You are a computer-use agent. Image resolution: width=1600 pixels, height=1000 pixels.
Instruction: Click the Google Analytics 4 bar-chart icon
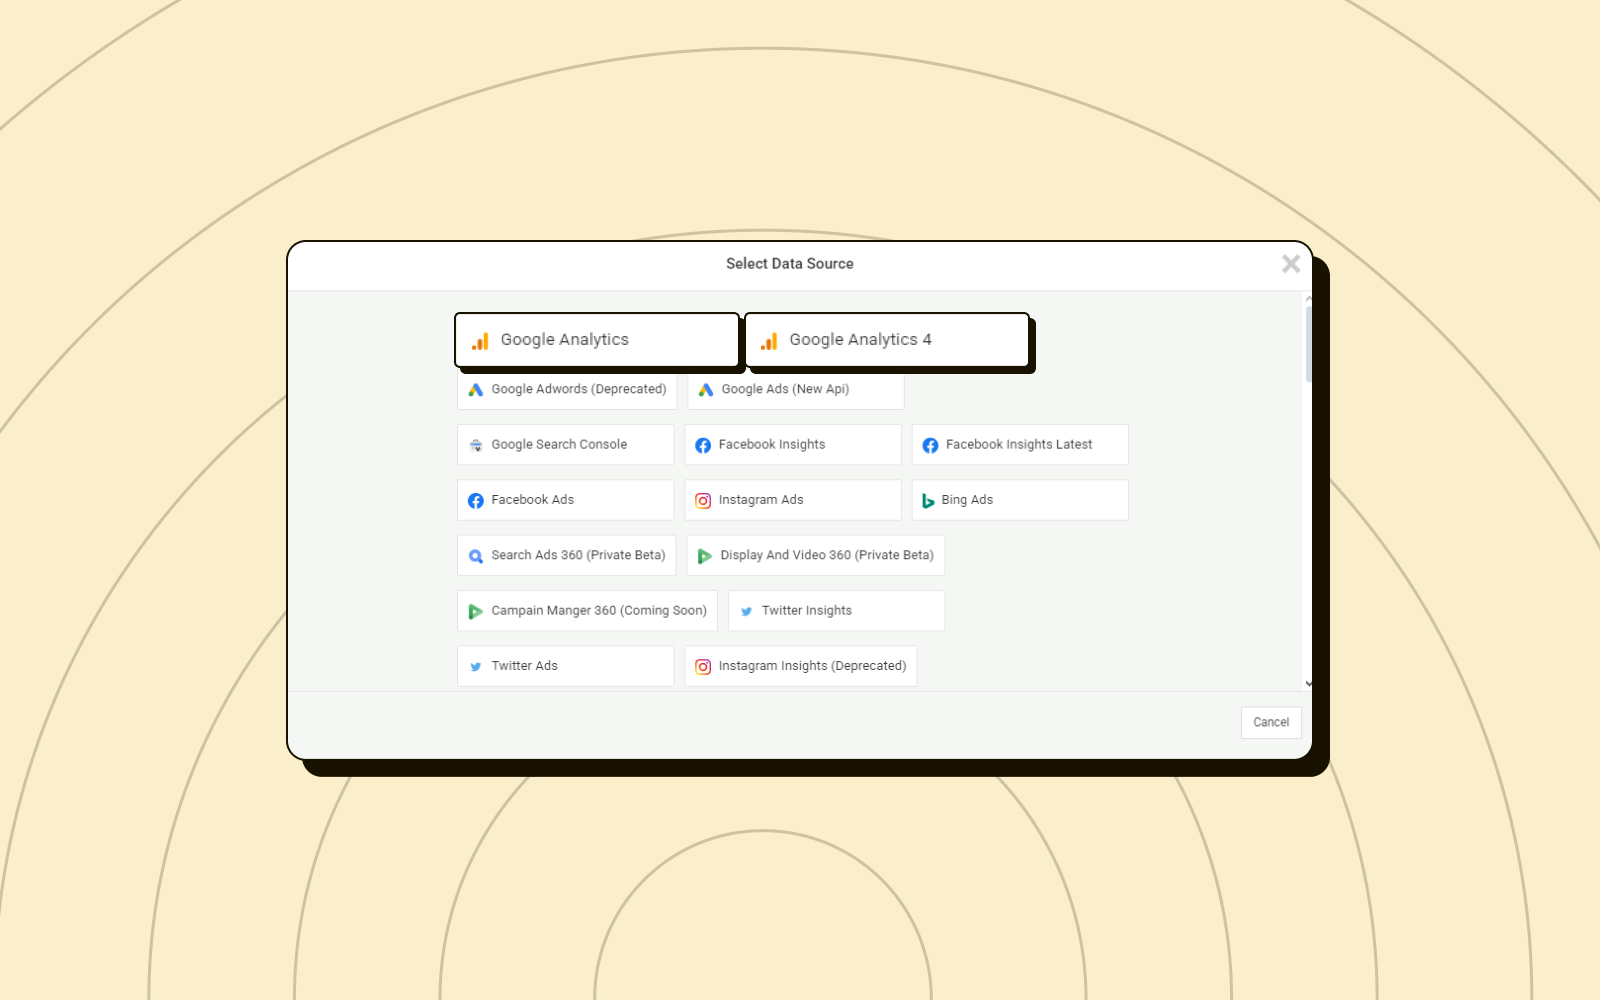click(x=769, y=341)
